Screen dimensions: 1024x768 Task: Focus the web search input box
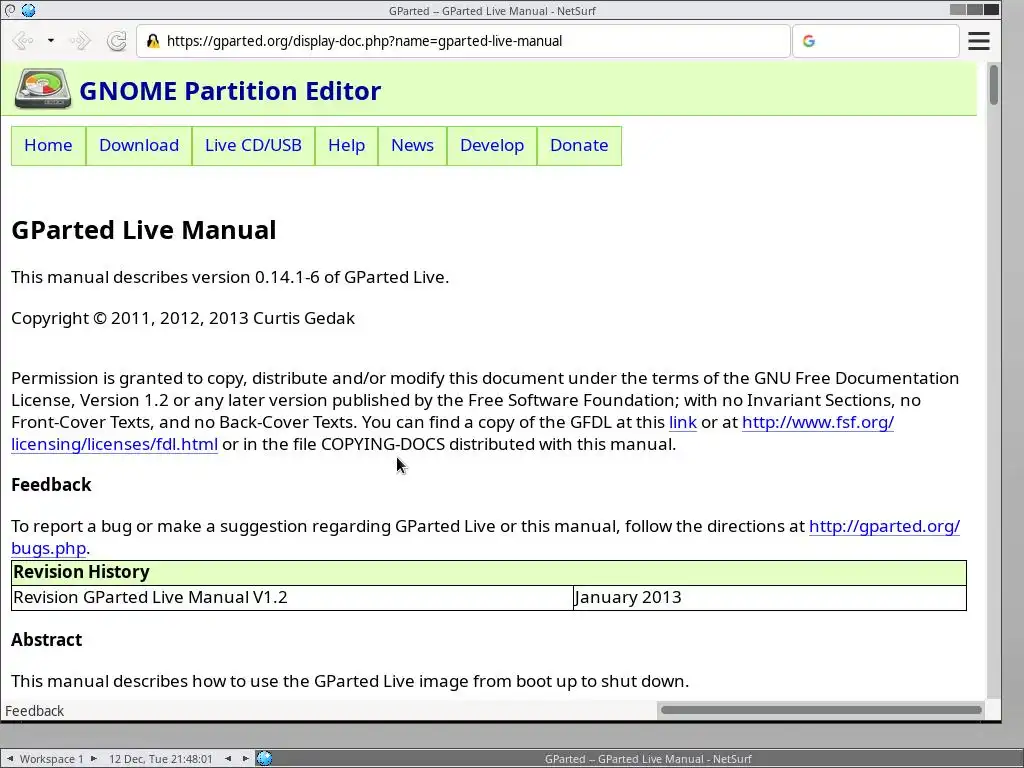876,41
